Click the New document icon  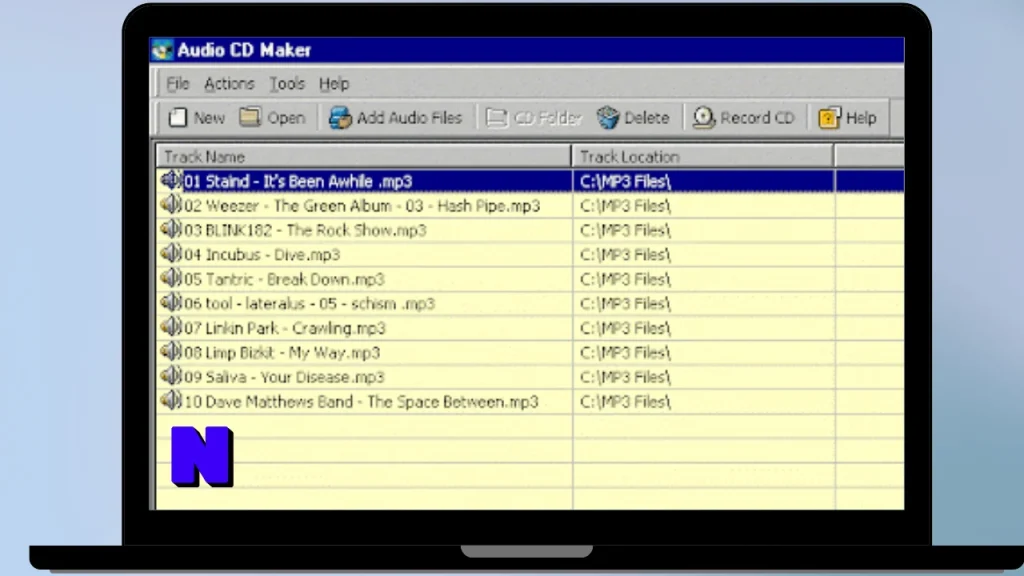coord(178,118)
